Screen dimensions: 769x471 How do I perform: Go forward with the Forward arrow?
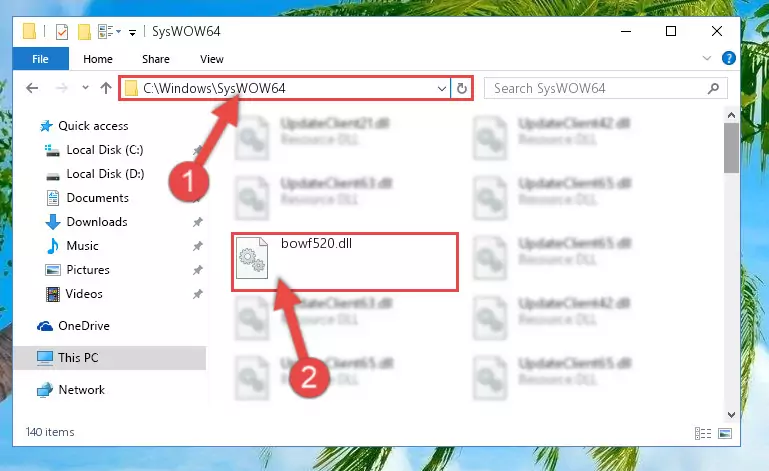pos(62,88)
